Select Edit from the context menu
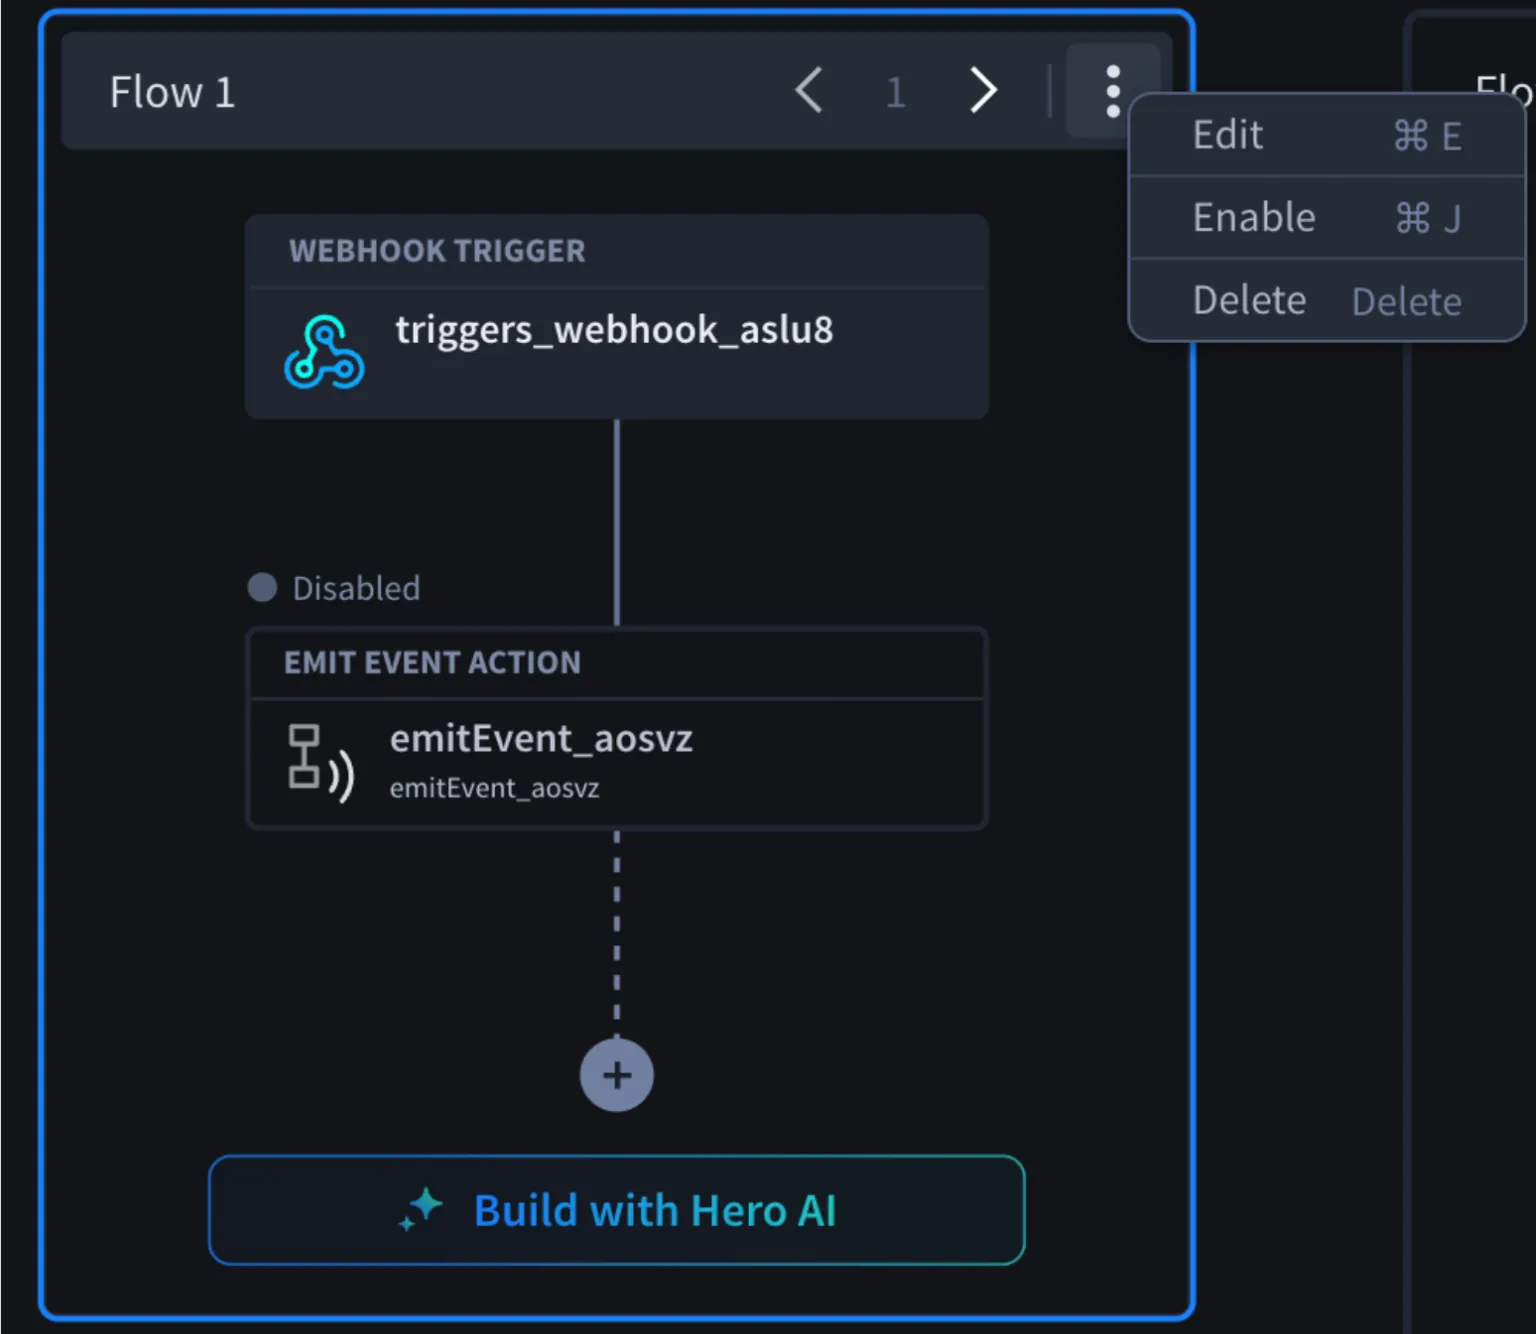This screenshot has height=1334, width=1536. 1326,135
